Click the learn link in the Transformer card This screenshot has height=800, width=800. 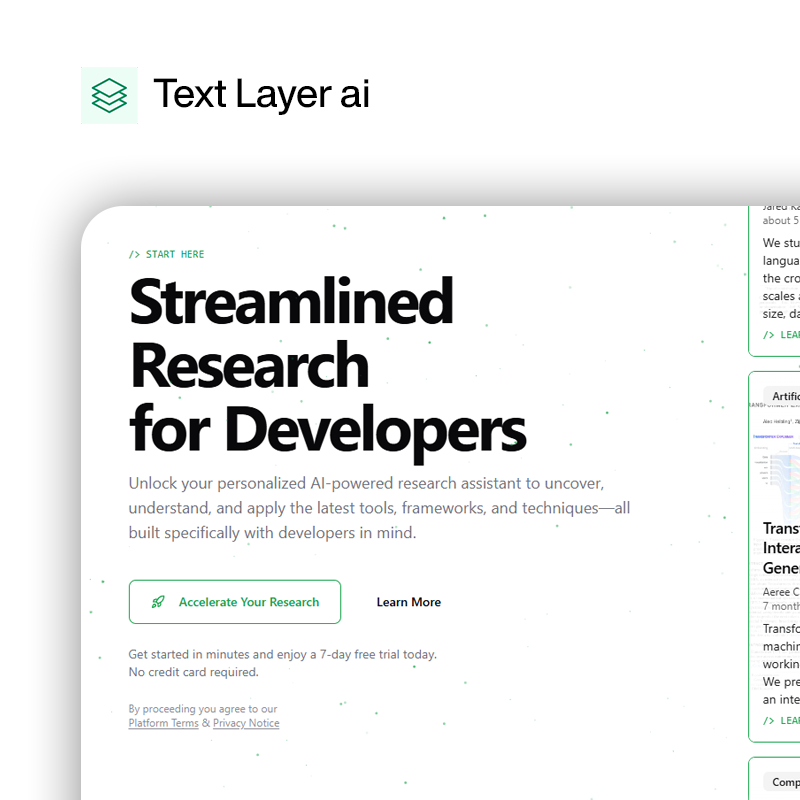point(781,720)
